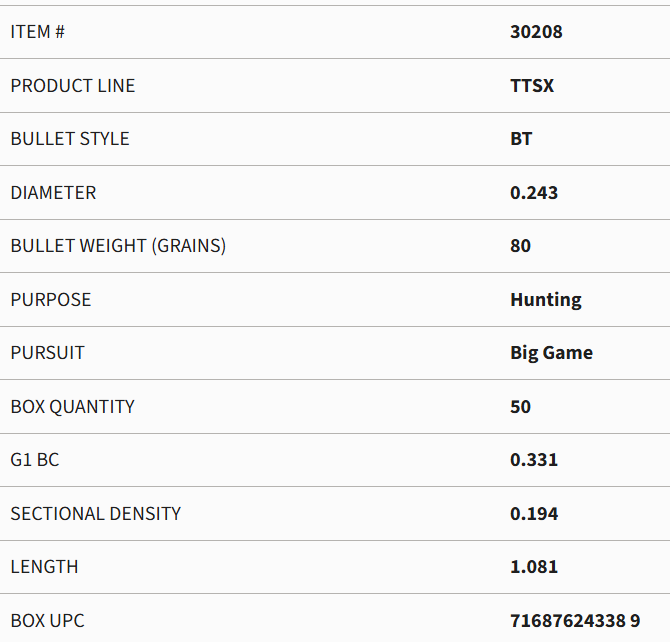Select the 1.081 length value
Image resolution: width=670 pixels, height=642 pixels.
pyautogui.click(x=534, y=567)
